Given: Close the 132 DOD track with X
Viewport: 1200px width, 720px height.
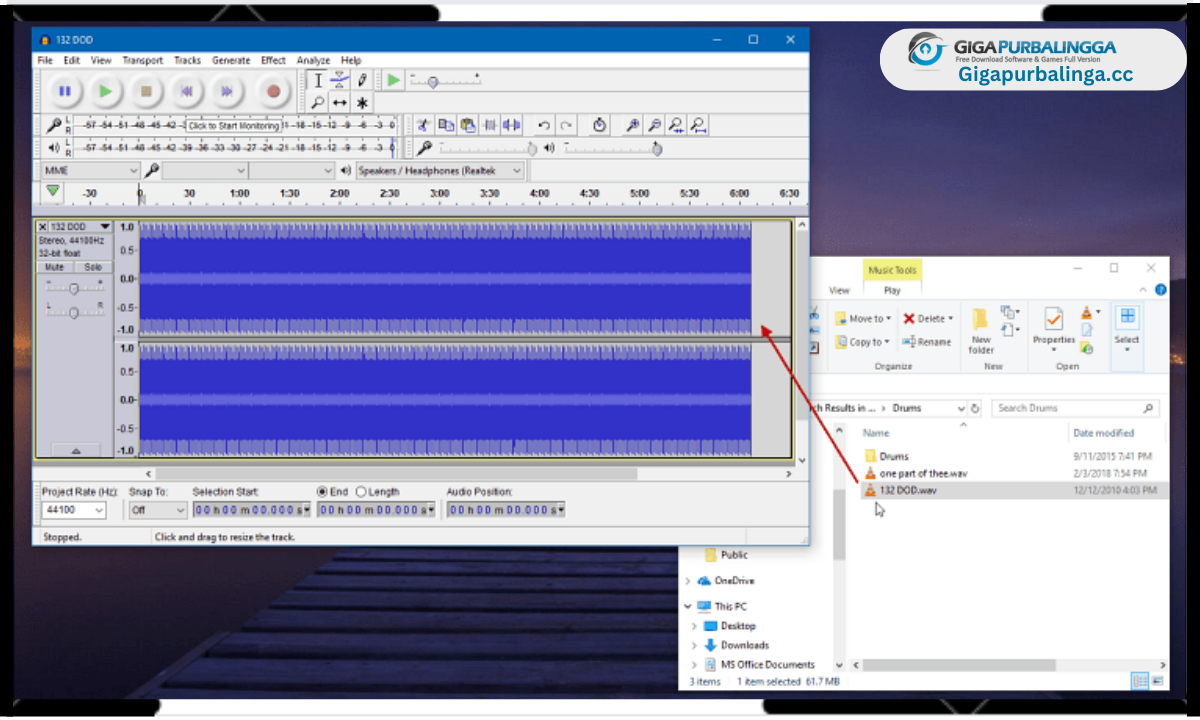Looking at the screenshot, I should point(42,227).
